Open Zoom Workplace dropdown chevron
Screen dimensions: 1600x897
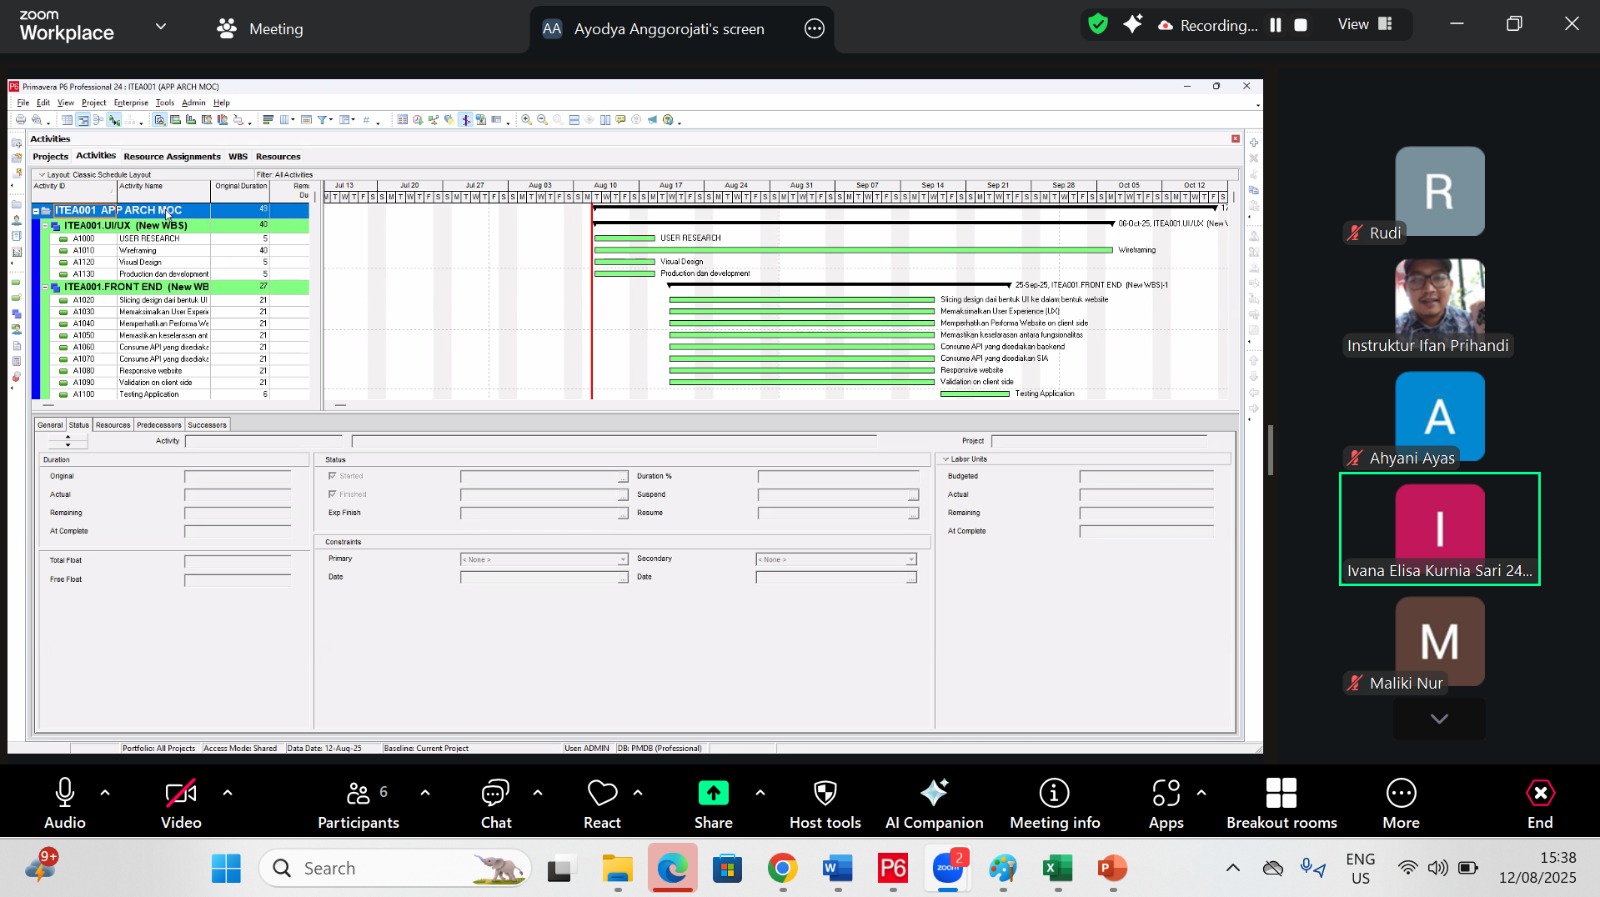coord(161,27)
